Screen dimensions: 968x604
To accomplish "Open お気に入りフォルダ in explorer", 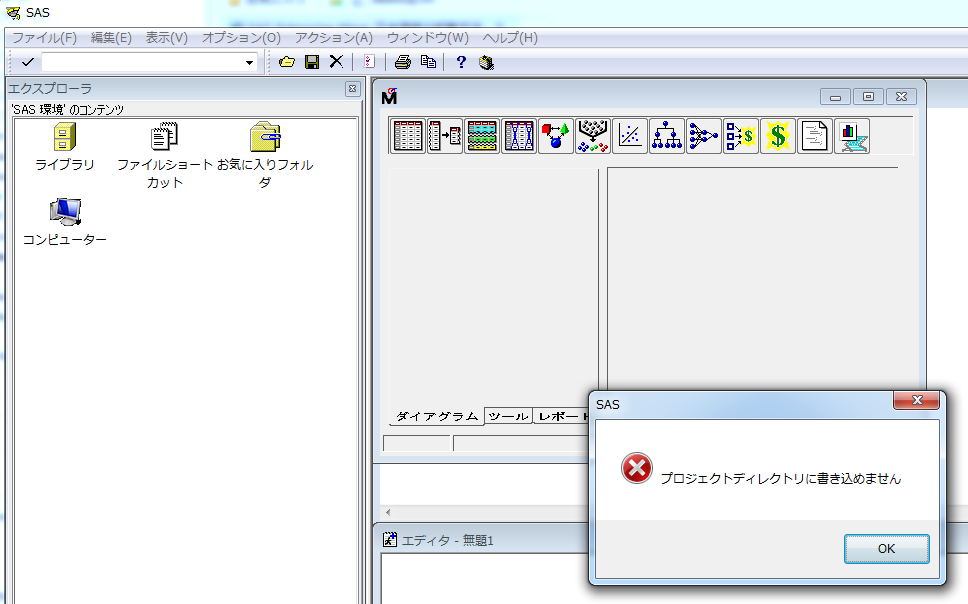I will [x=265, y=138].
